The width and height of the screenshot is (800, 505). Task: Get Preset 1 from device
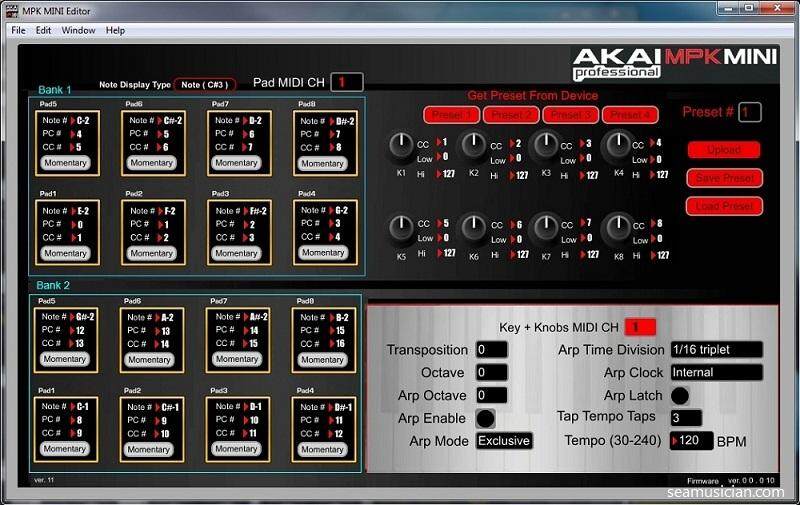(451, 115)
